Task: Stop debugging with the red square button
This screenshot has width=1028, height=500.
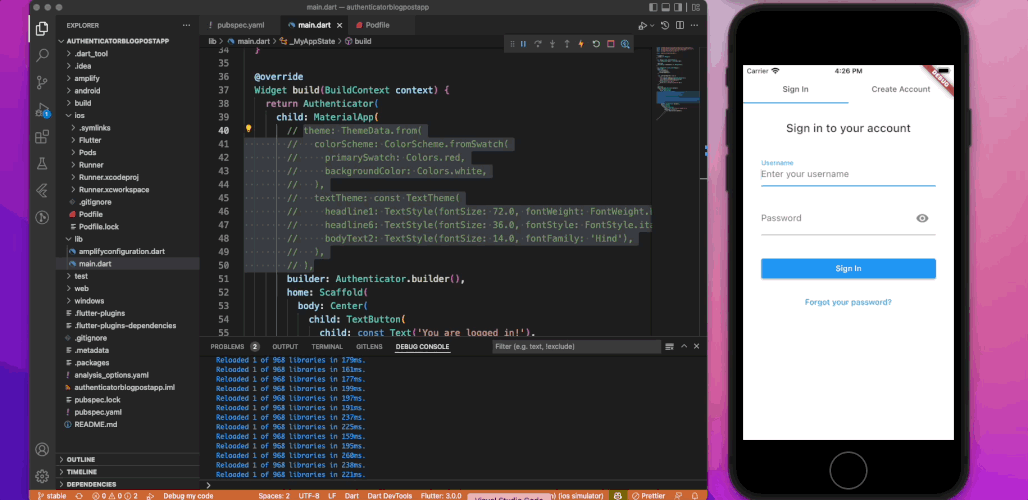Action: [x=610, y=44]
